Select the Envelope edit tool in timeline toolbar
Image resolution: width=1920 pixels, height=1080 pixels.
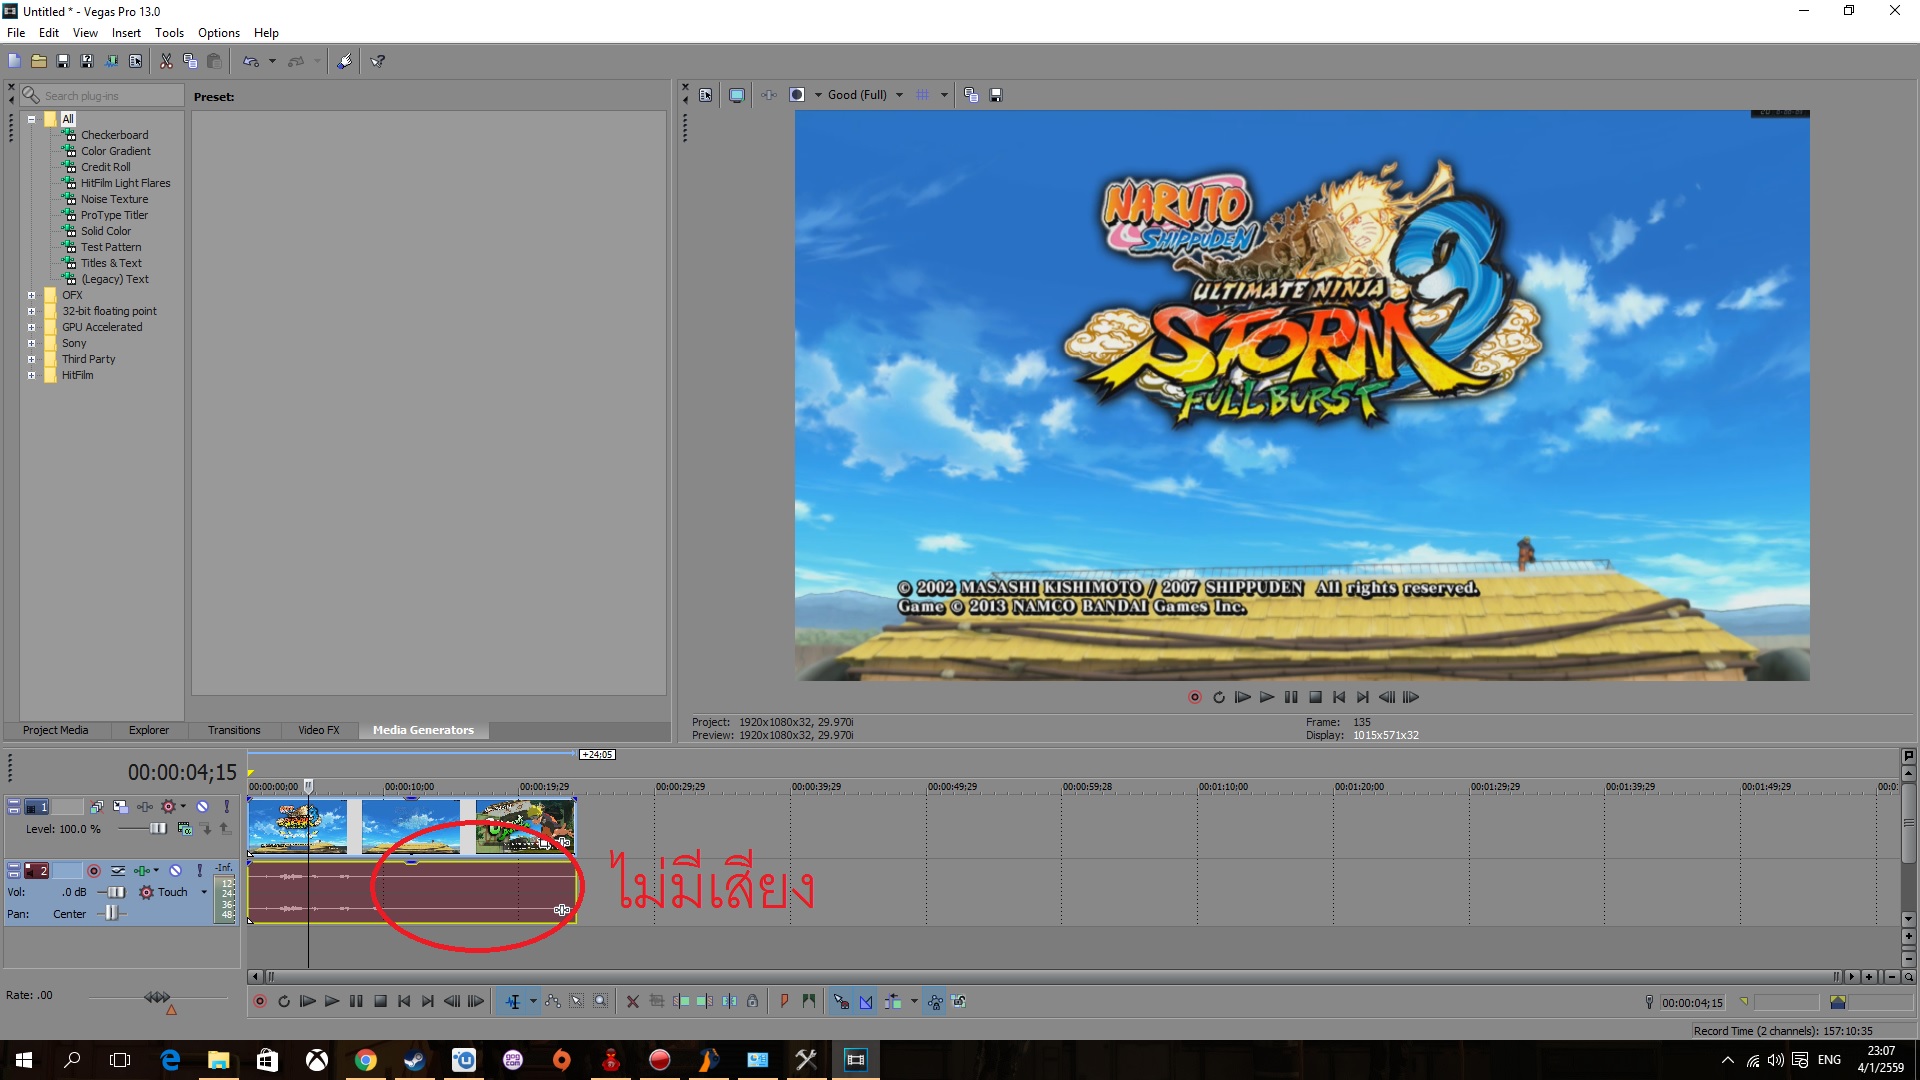[553, 1001]
